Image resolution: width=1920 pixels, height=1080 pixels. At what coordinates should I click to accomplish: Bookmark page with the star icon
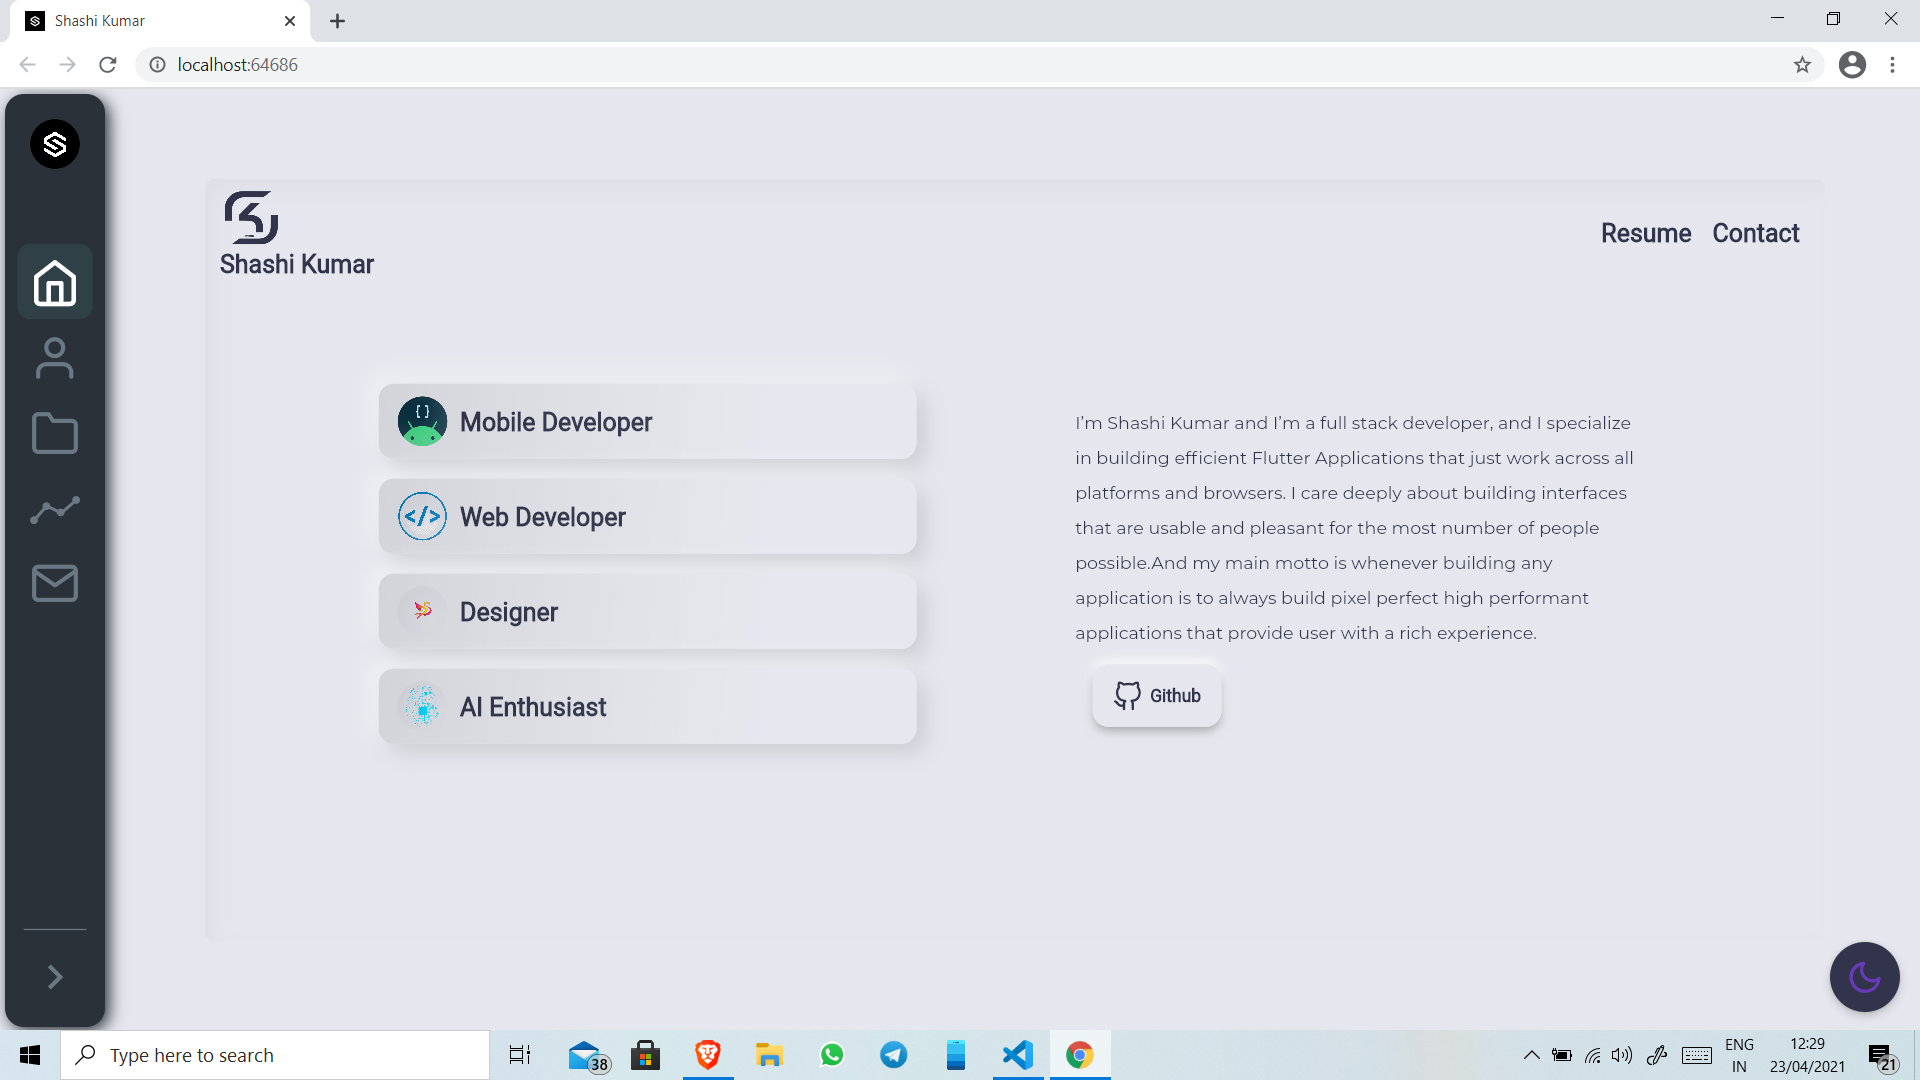click(x=1802, y=65)
